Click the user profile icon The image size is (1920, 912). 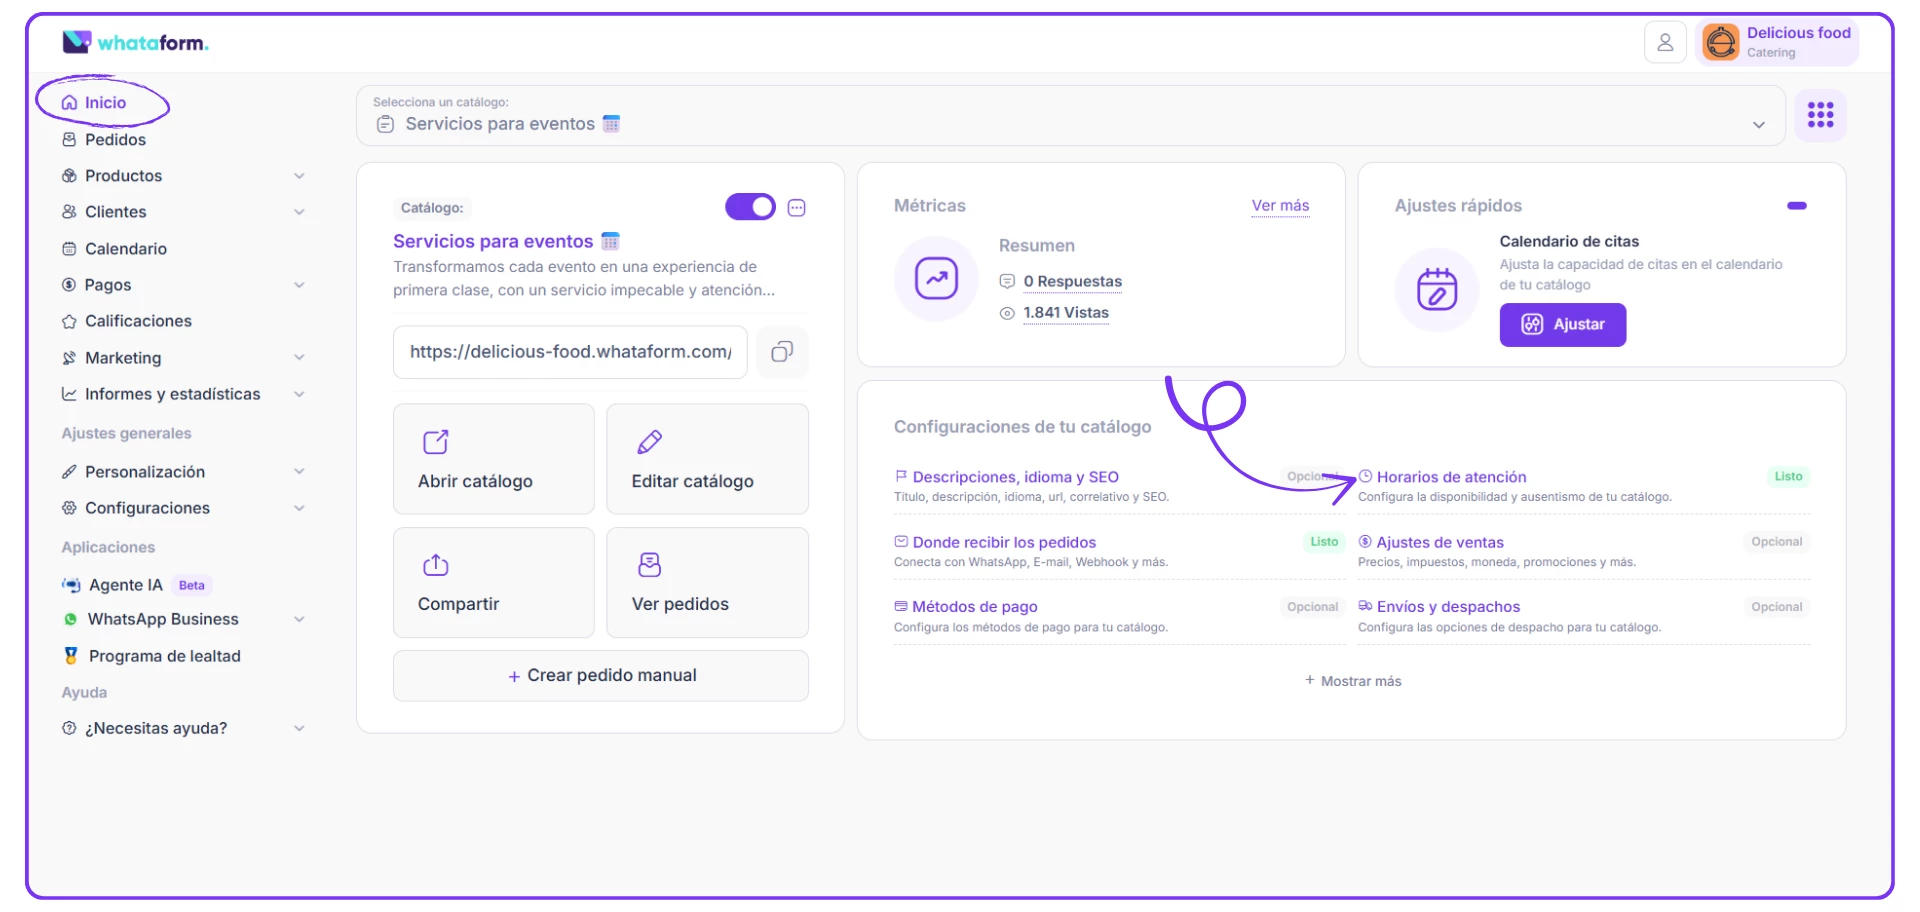1665,43
